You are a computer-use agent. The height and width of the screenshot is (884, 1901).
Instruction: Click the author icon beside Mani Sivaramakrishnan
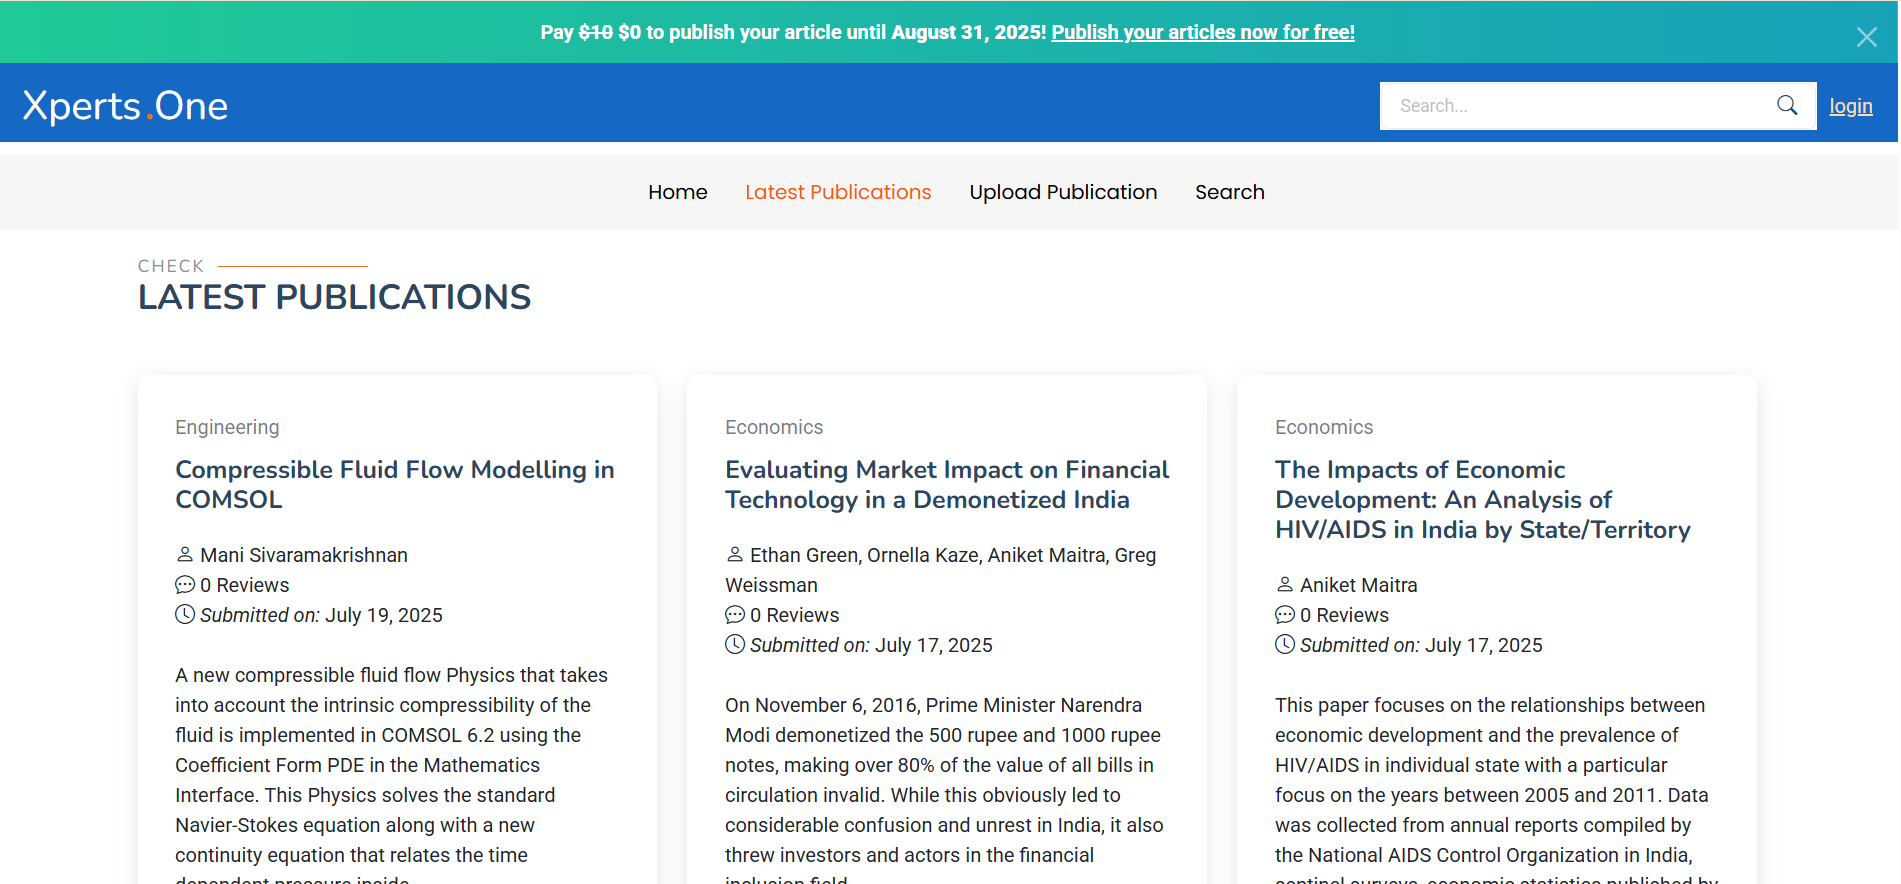pyautogui.click(x=185, y=554)
